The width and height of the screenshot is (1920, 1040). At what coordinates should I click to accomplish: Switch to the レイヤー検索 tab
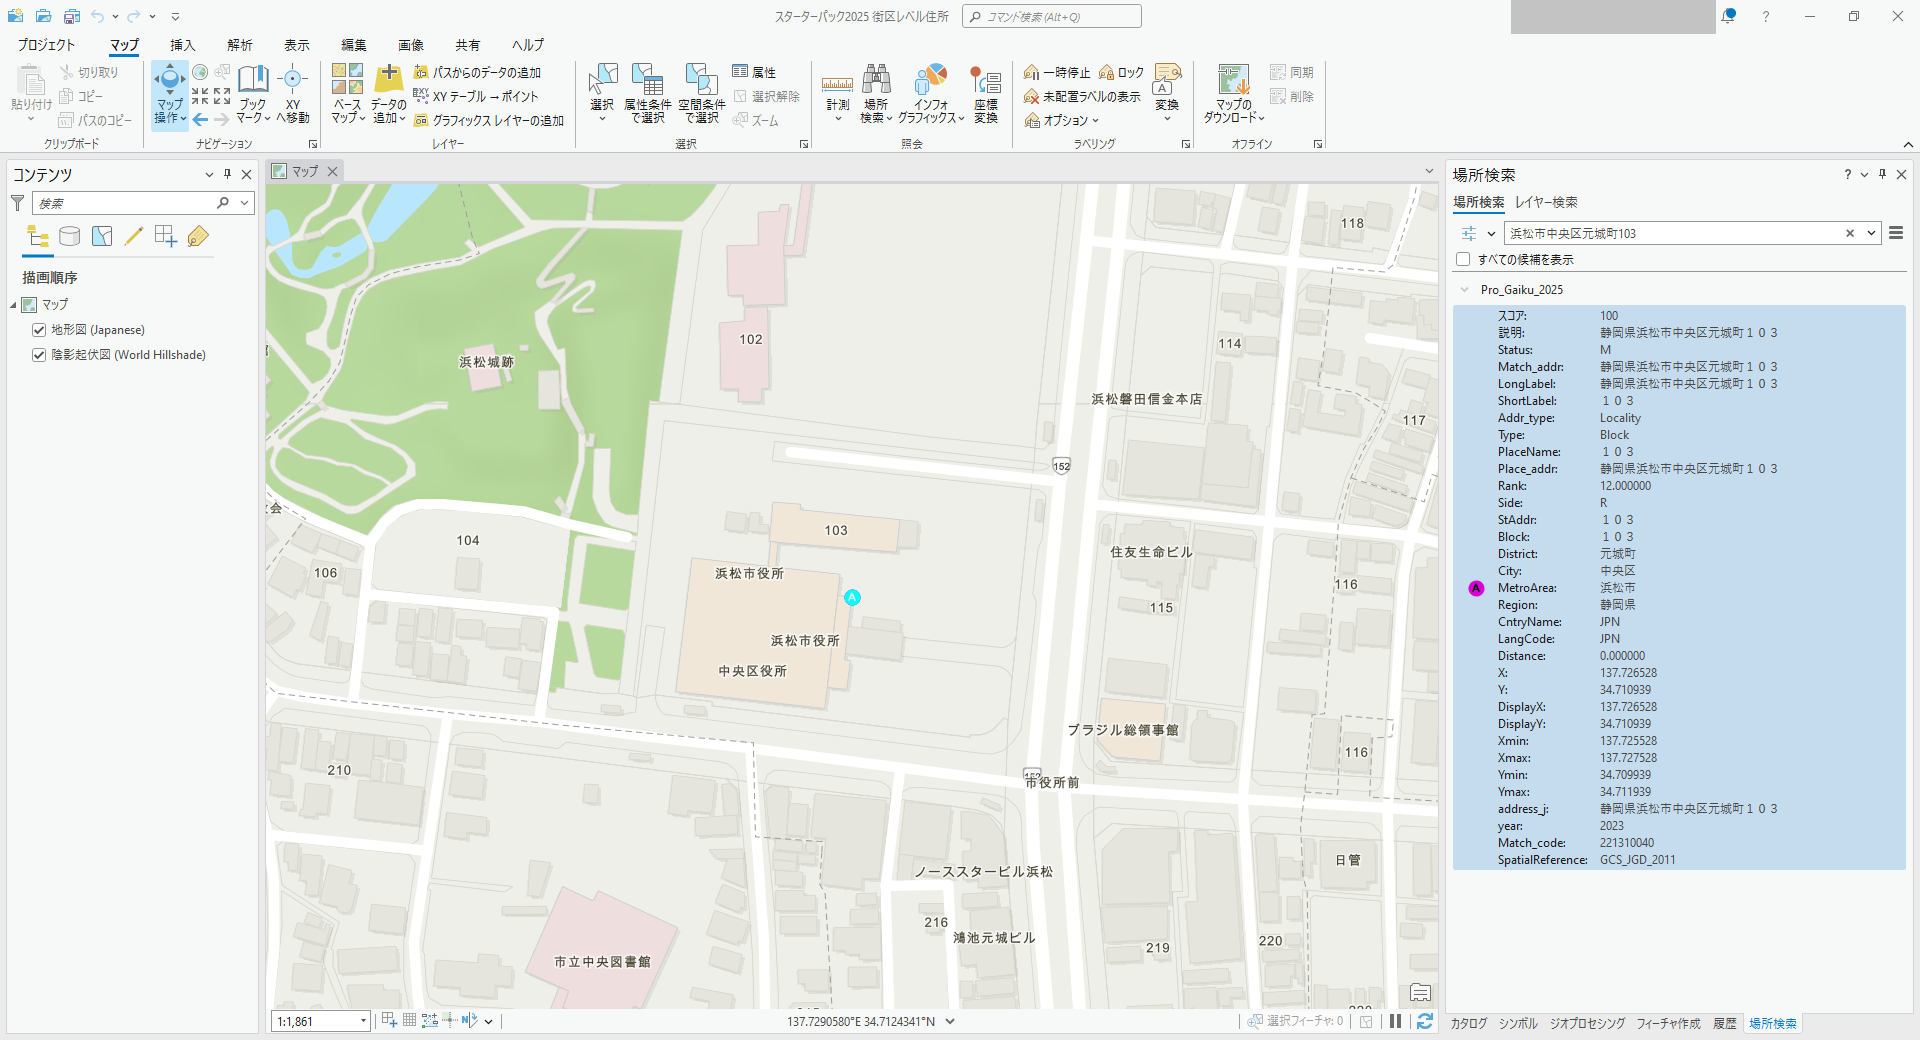pyautogui.click(x=1546, y=202)
